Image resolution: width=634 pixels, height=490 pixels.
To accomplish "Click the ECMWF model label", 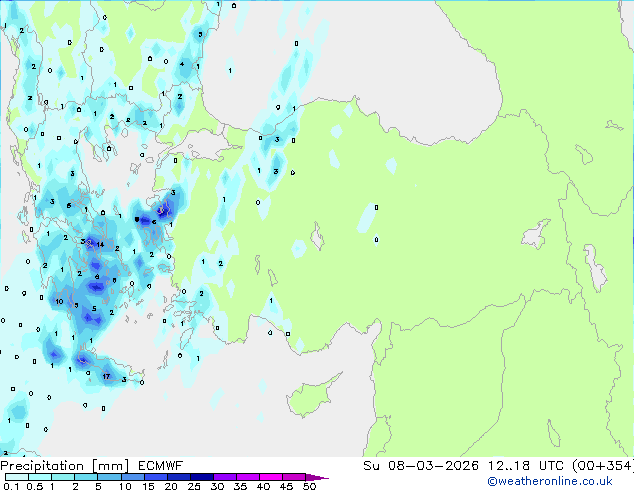I will click(x=161, y=466).
